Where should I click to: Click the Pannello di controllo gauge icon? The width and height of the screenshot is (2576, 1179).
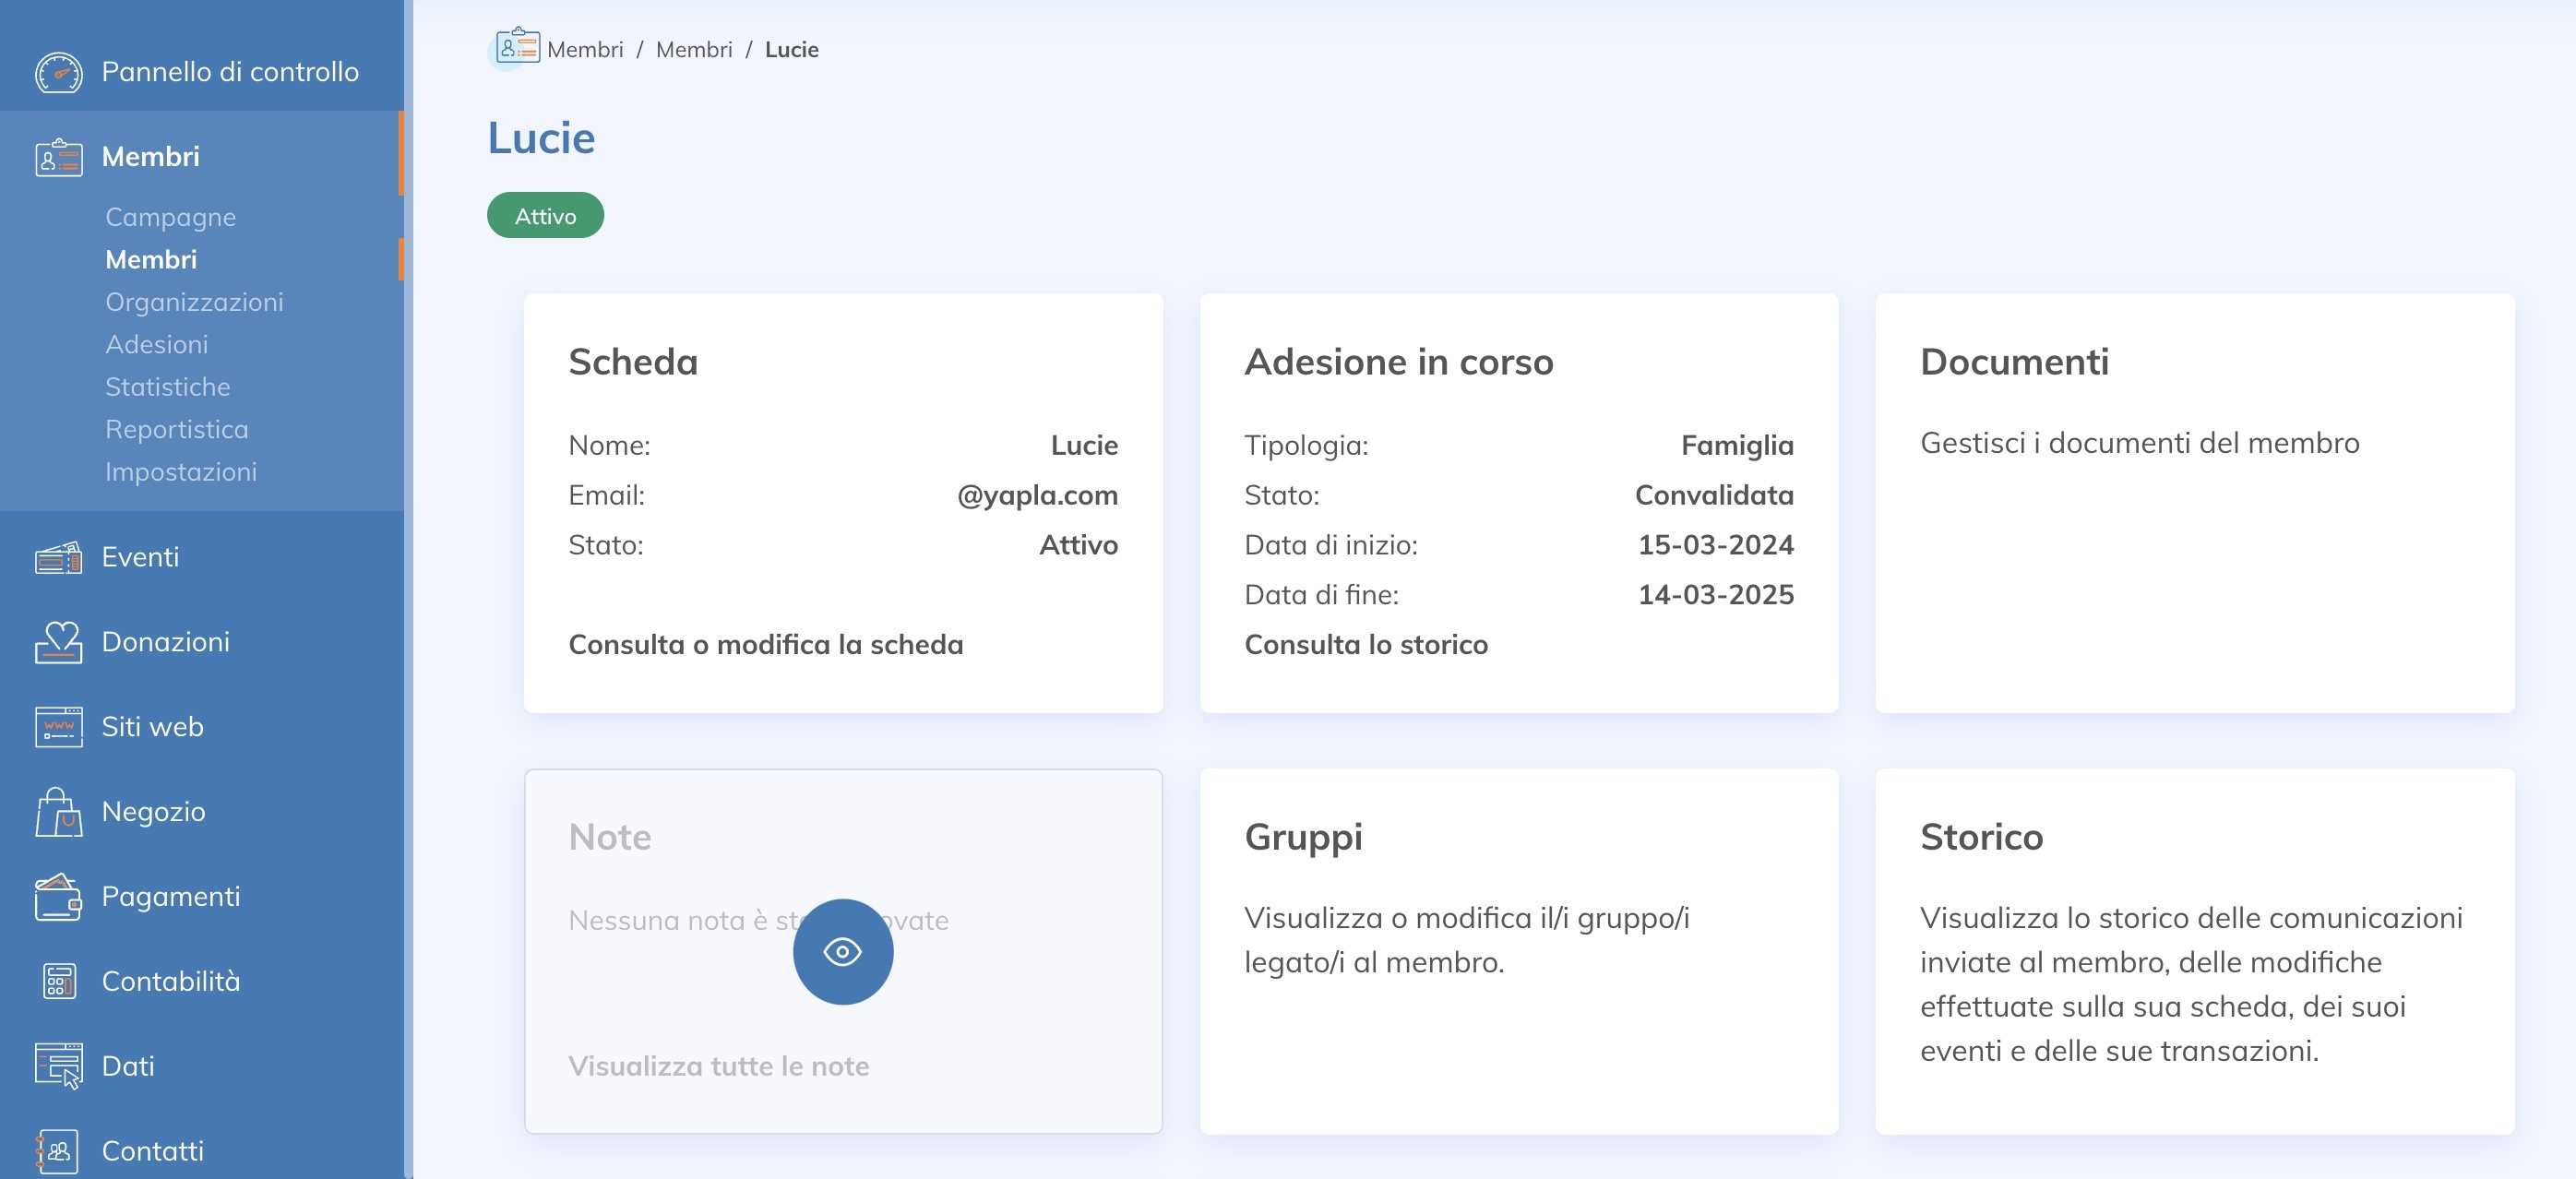(58, 72)
